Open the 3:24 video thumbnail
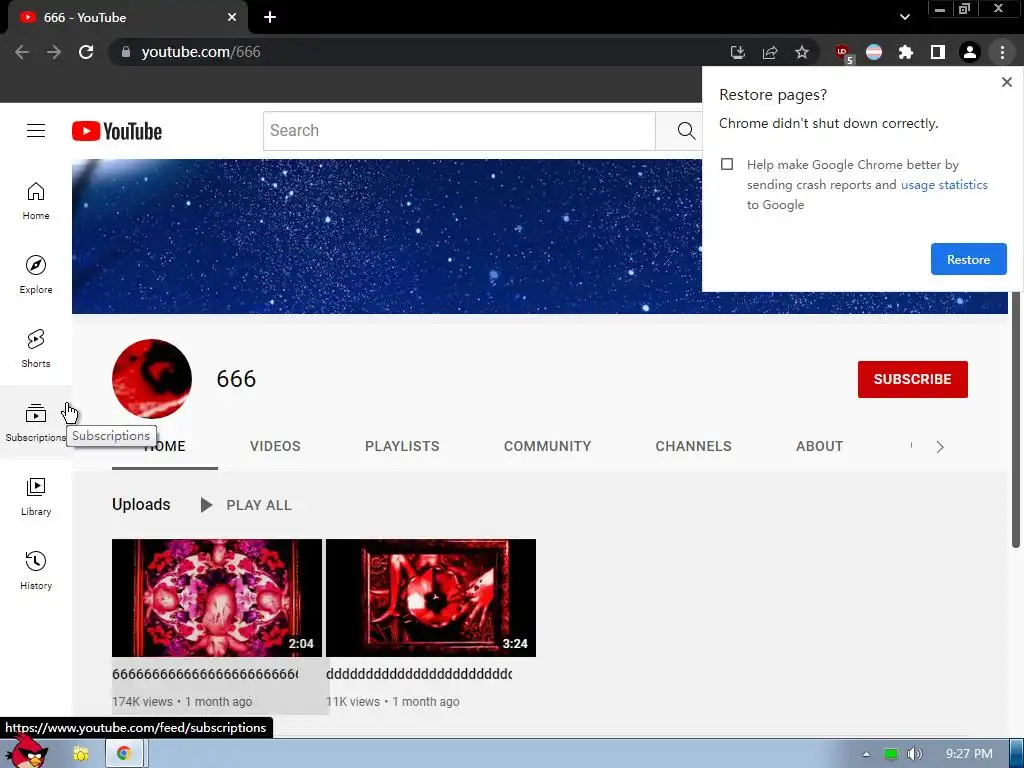The height and width of the screenshot is (768, 1024). (431, 598)
